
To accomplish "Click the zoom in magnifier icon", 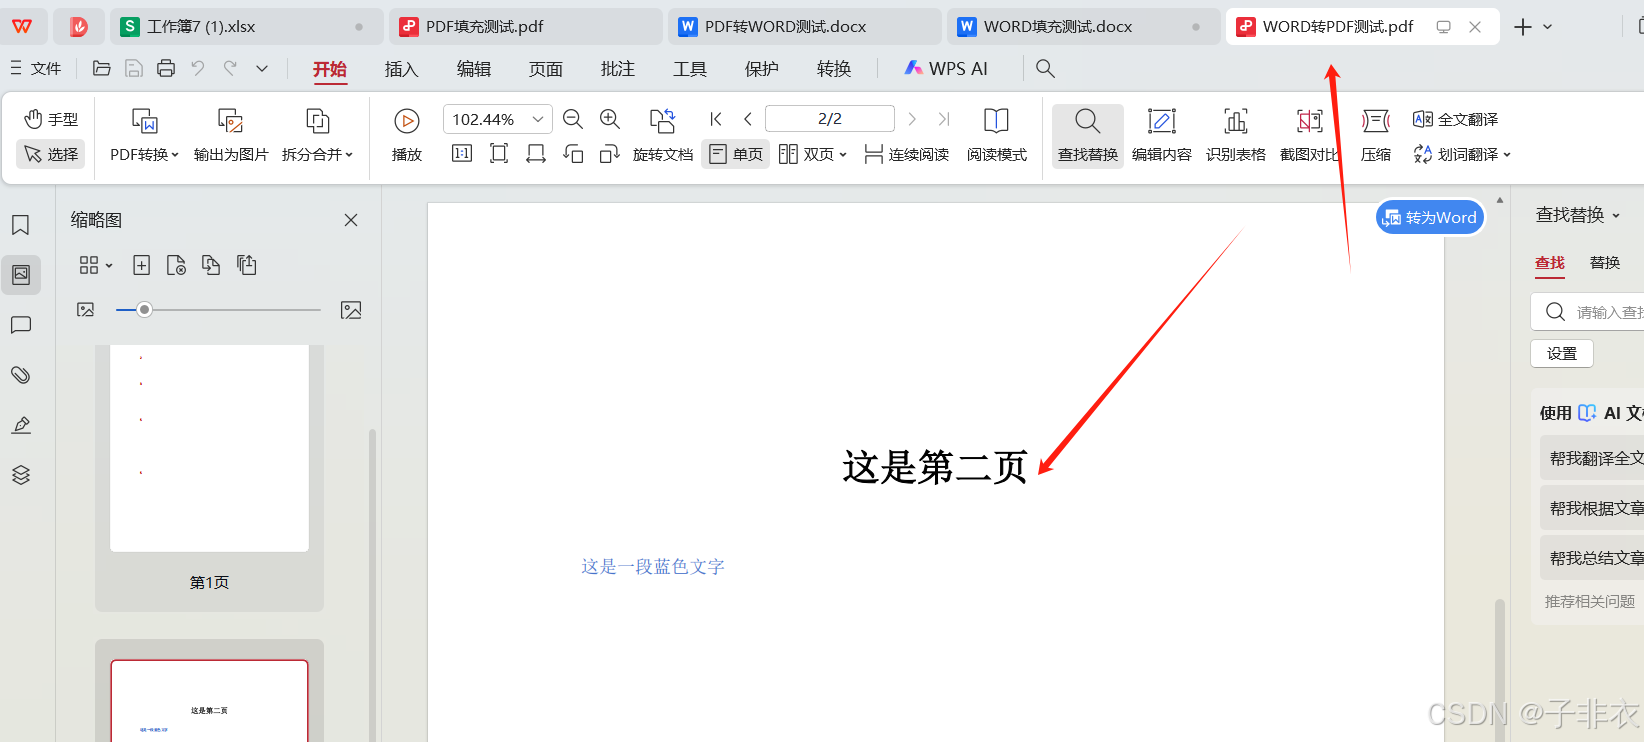I will pos(610,119).
